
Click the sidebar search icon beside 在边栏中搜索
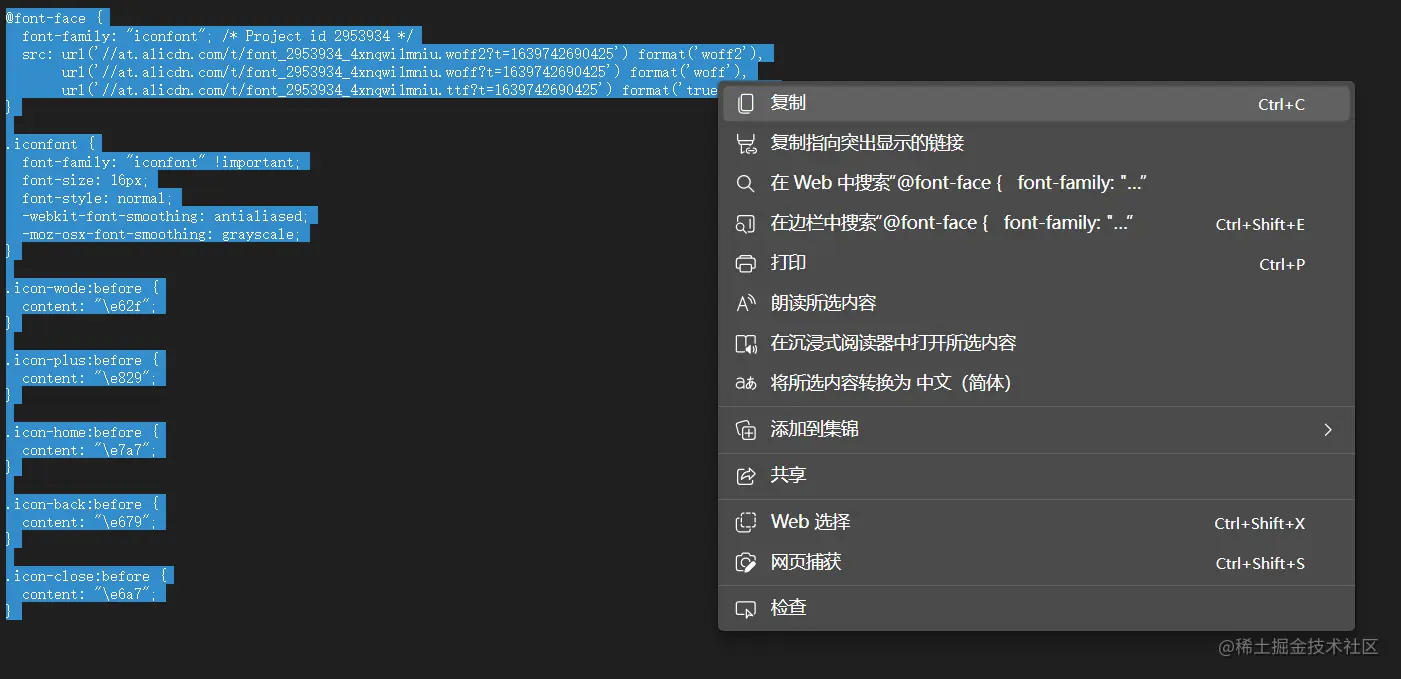pyautogui.click(x=746, y=224)
